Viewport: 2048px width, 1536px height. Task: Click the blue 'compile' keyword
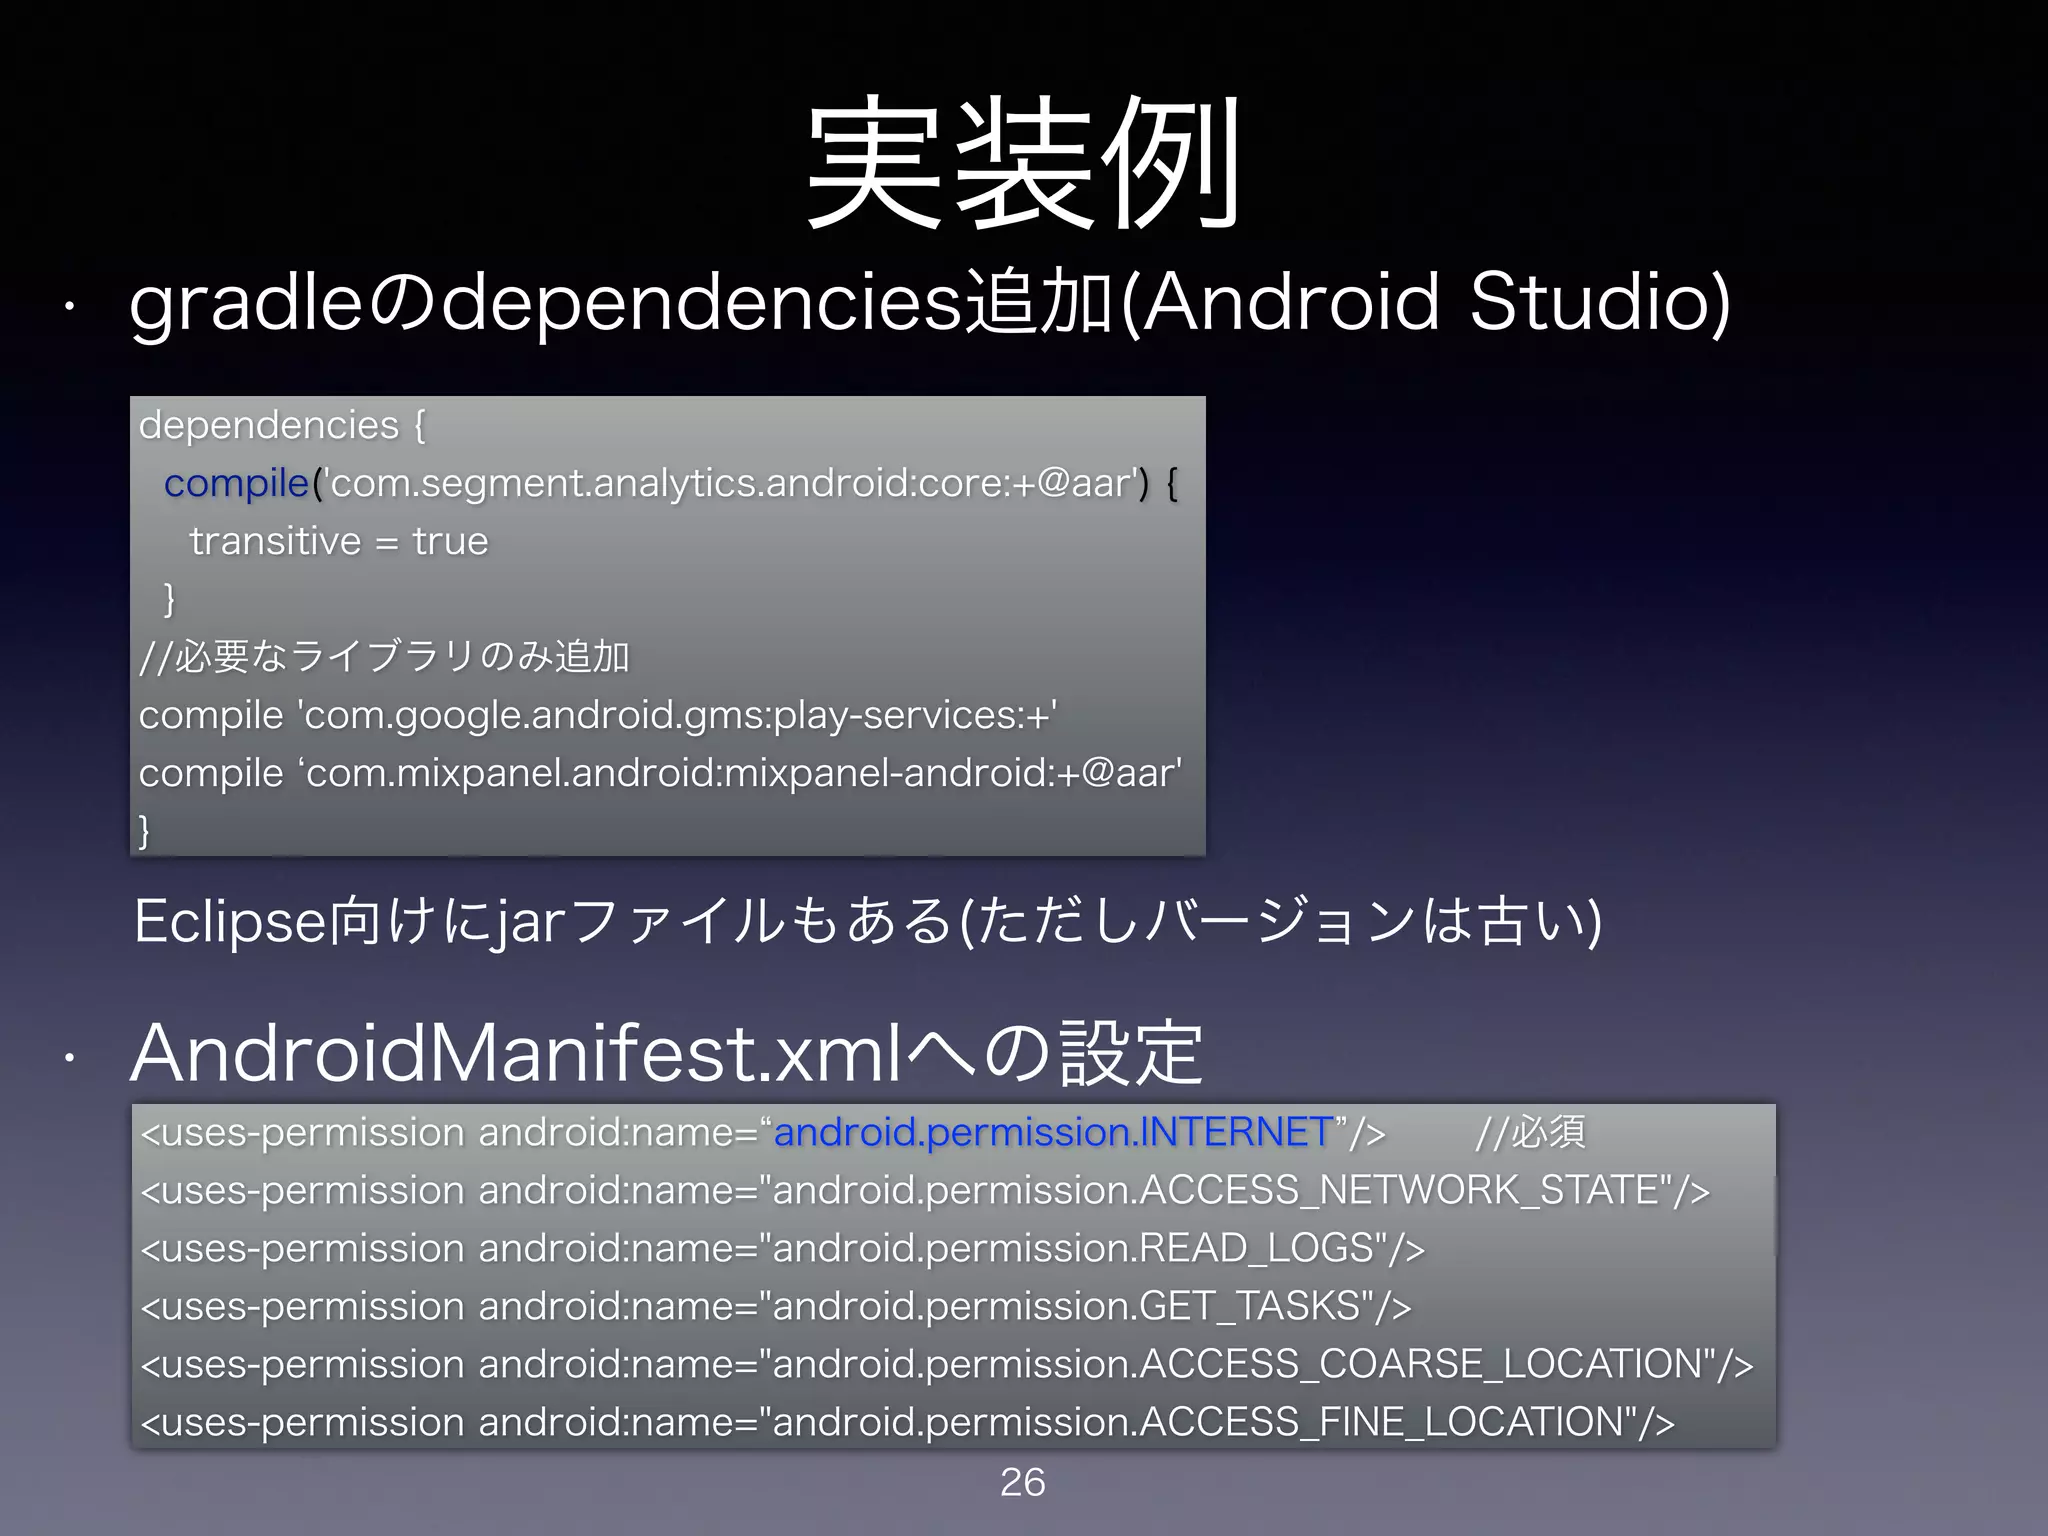236,484
